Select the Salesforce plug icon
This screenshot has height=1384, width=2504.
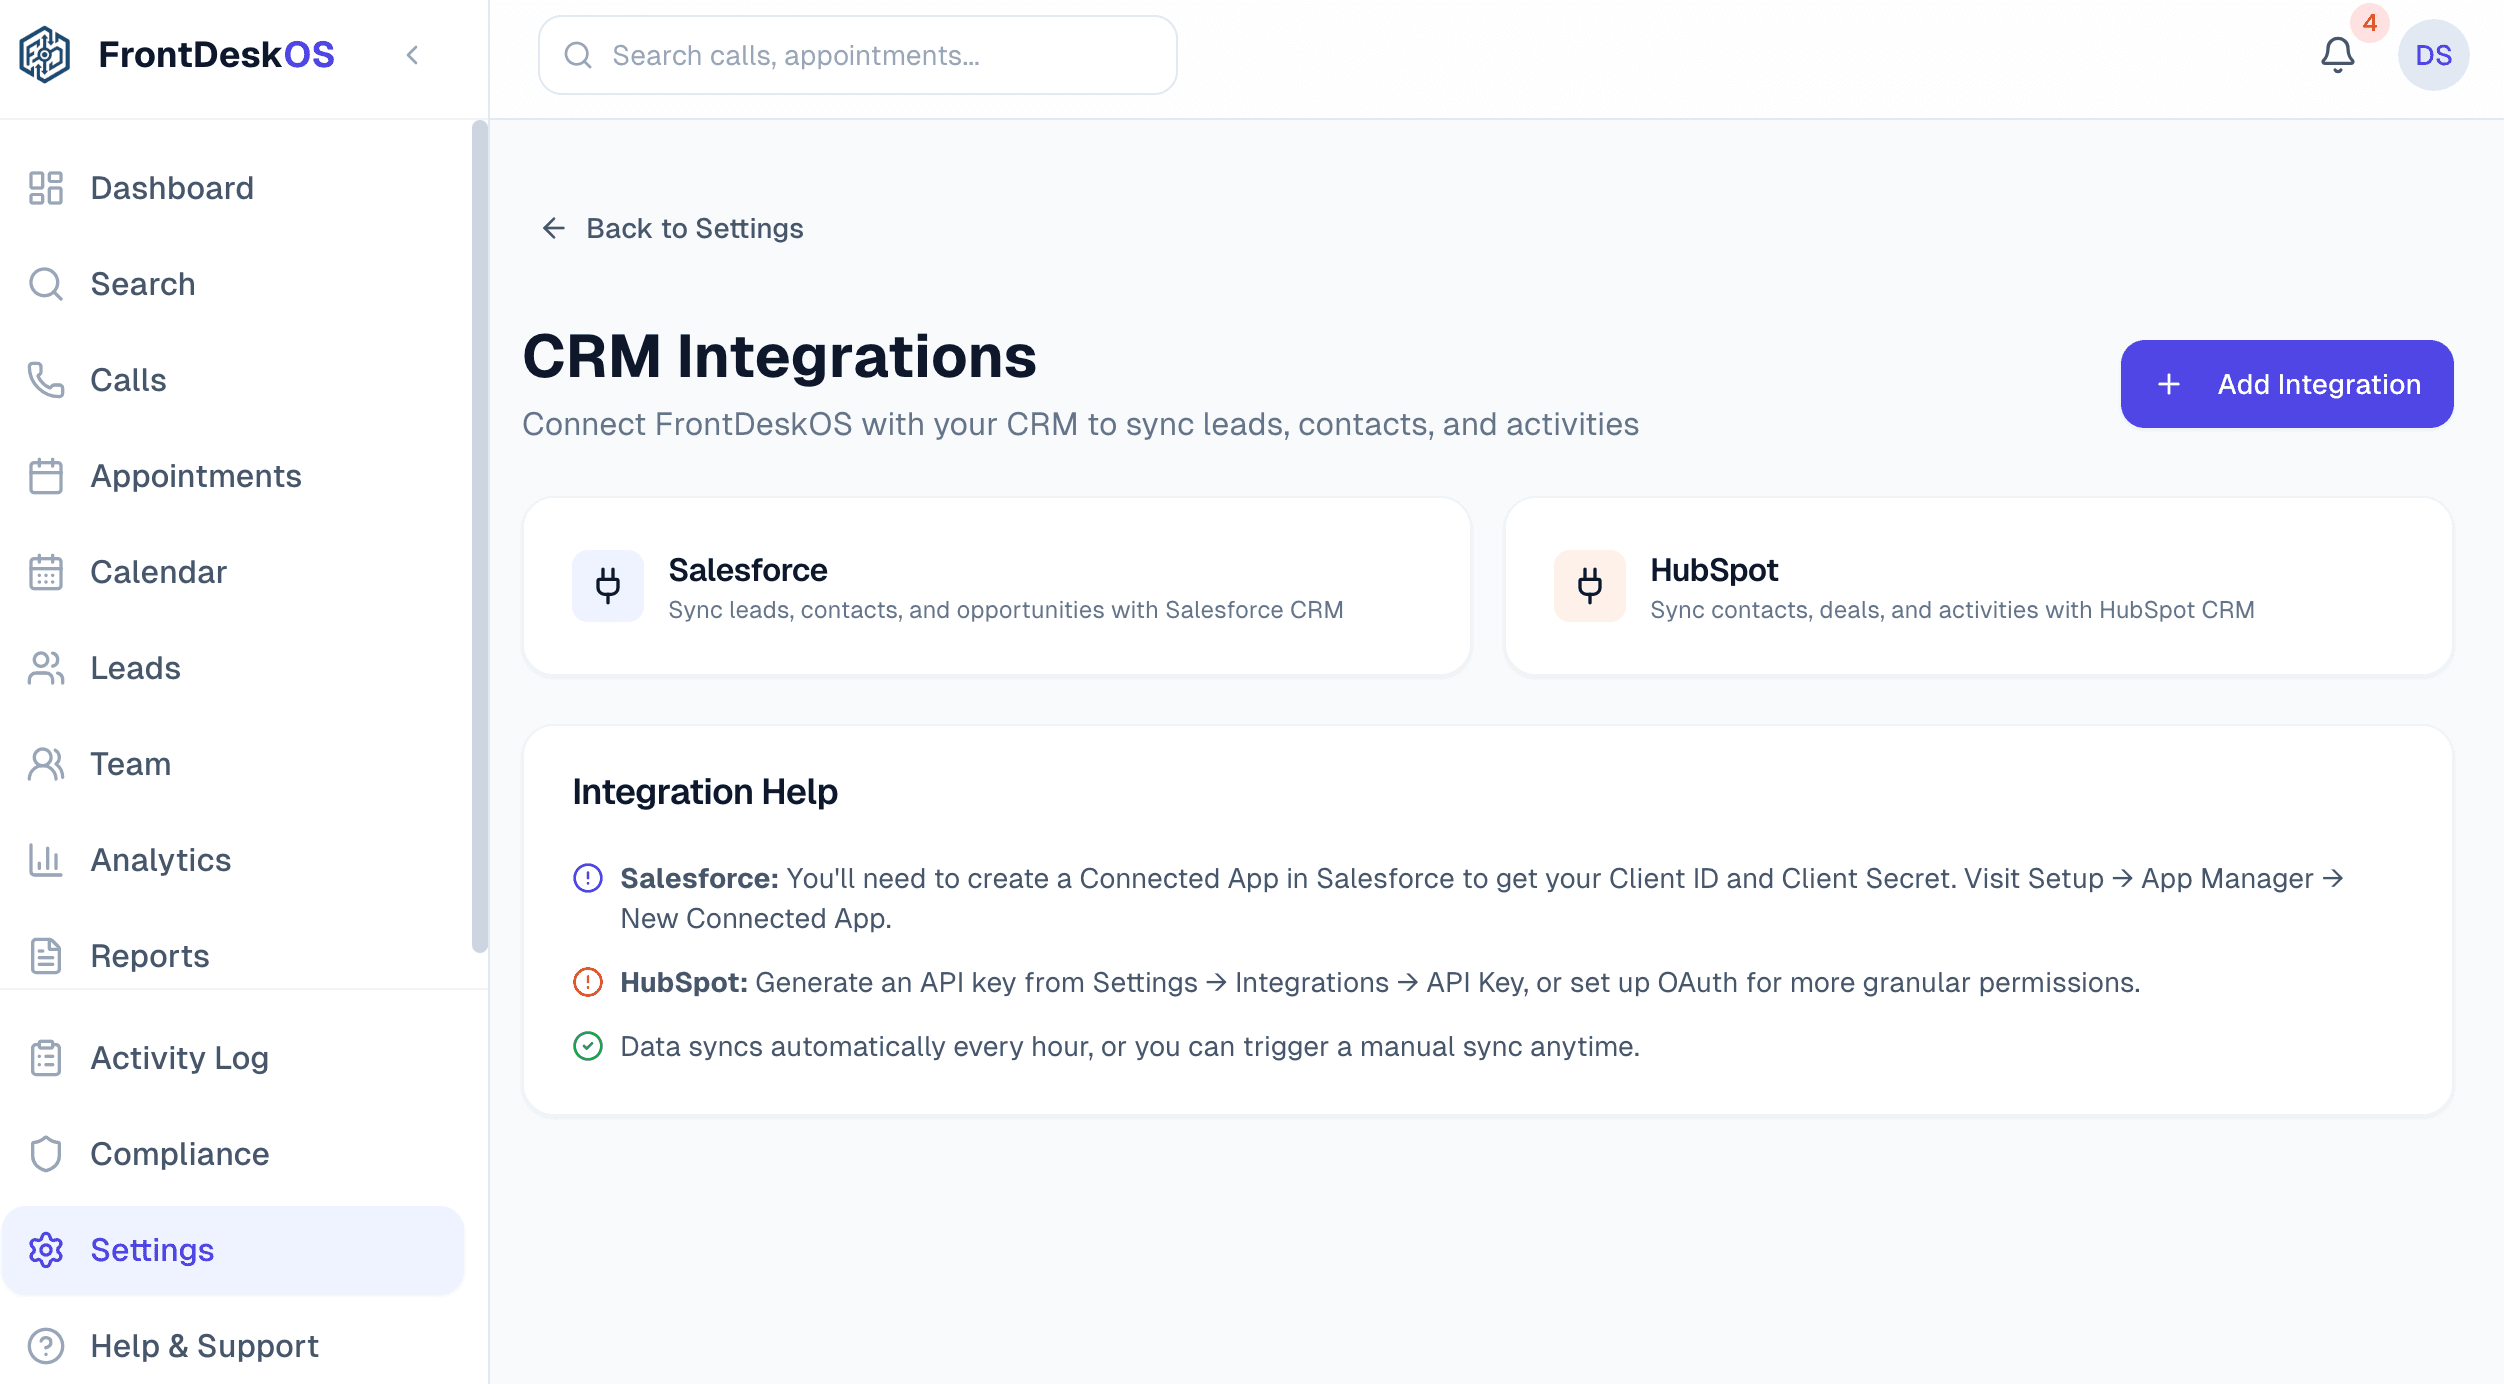[608, 585]
